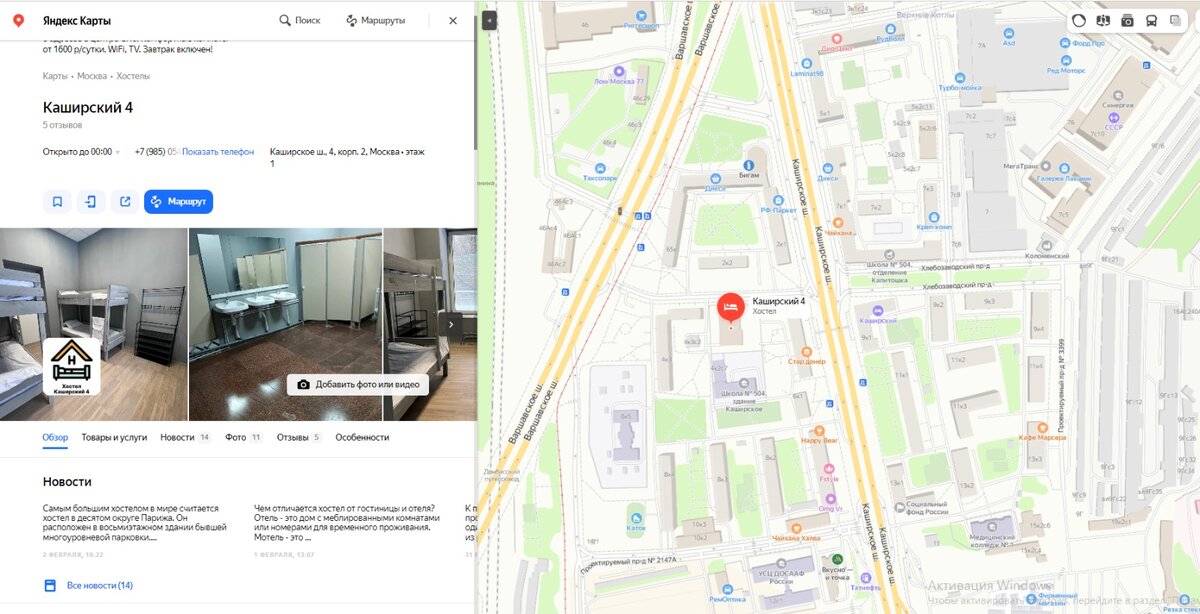Click Добавить фото или видео button
The height and width of the screenshot is (614, 1200).
(x=358, y=384)
